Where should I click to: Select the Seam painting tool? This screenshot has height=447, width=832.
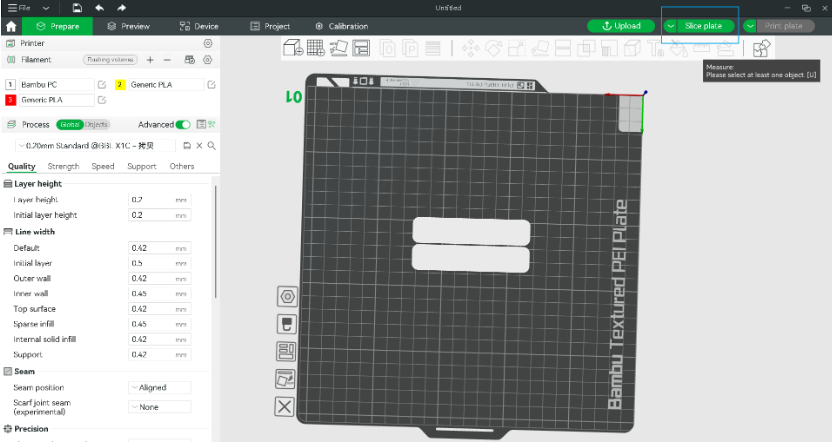(x=632, y=49)
